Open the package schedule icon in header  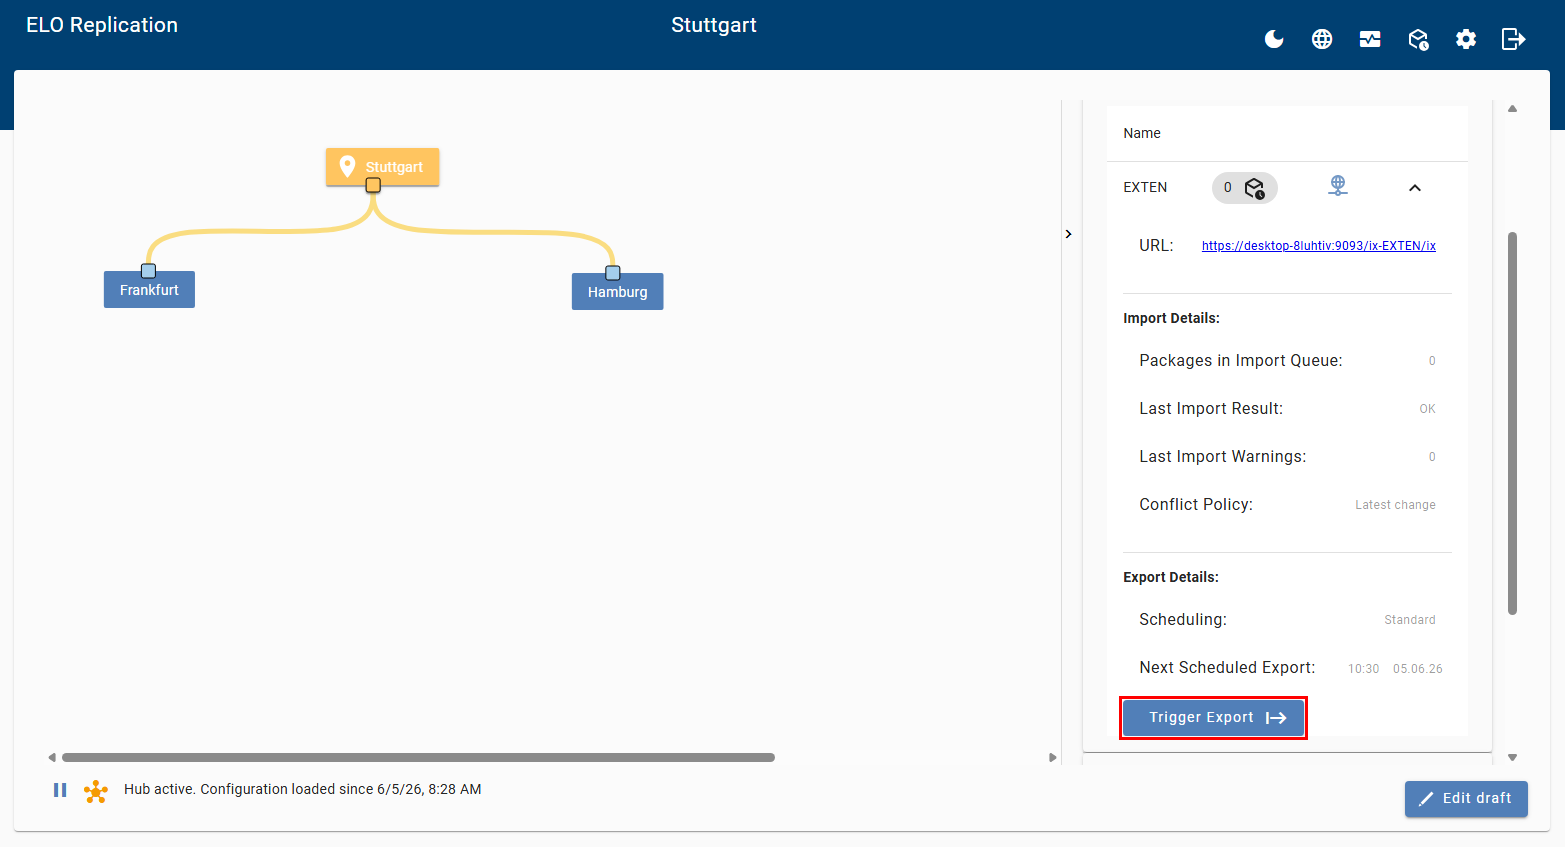coord(1418,39)
